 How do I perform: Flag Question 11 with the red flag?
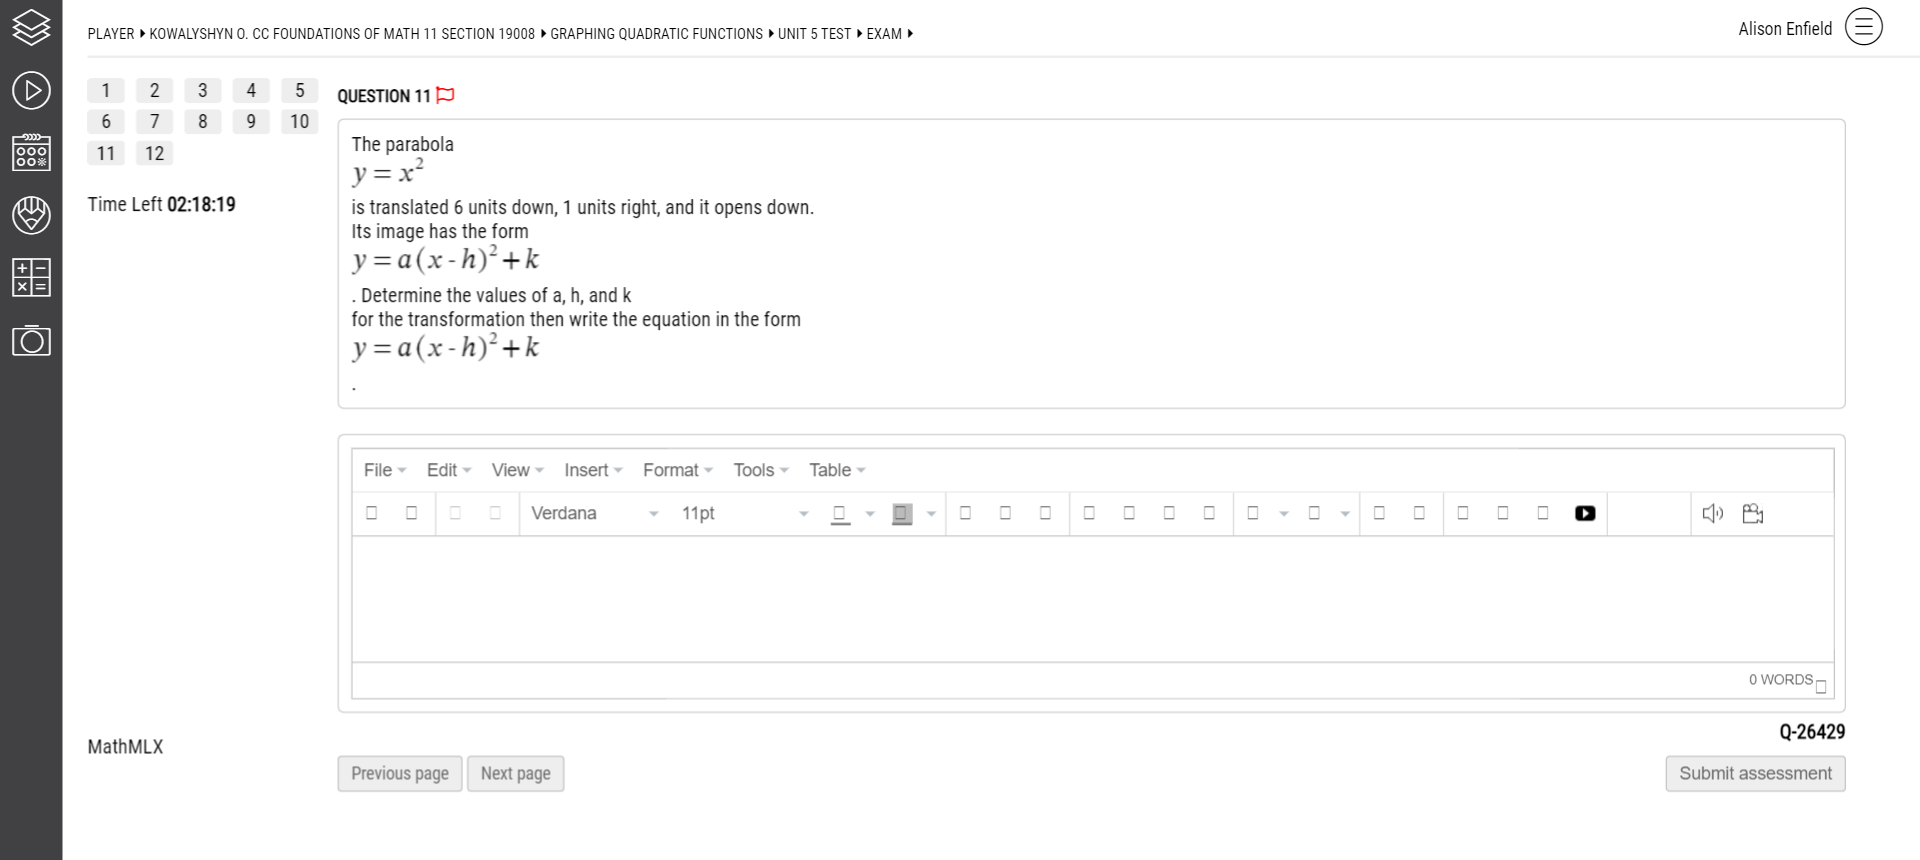click(x=446, y=95)
